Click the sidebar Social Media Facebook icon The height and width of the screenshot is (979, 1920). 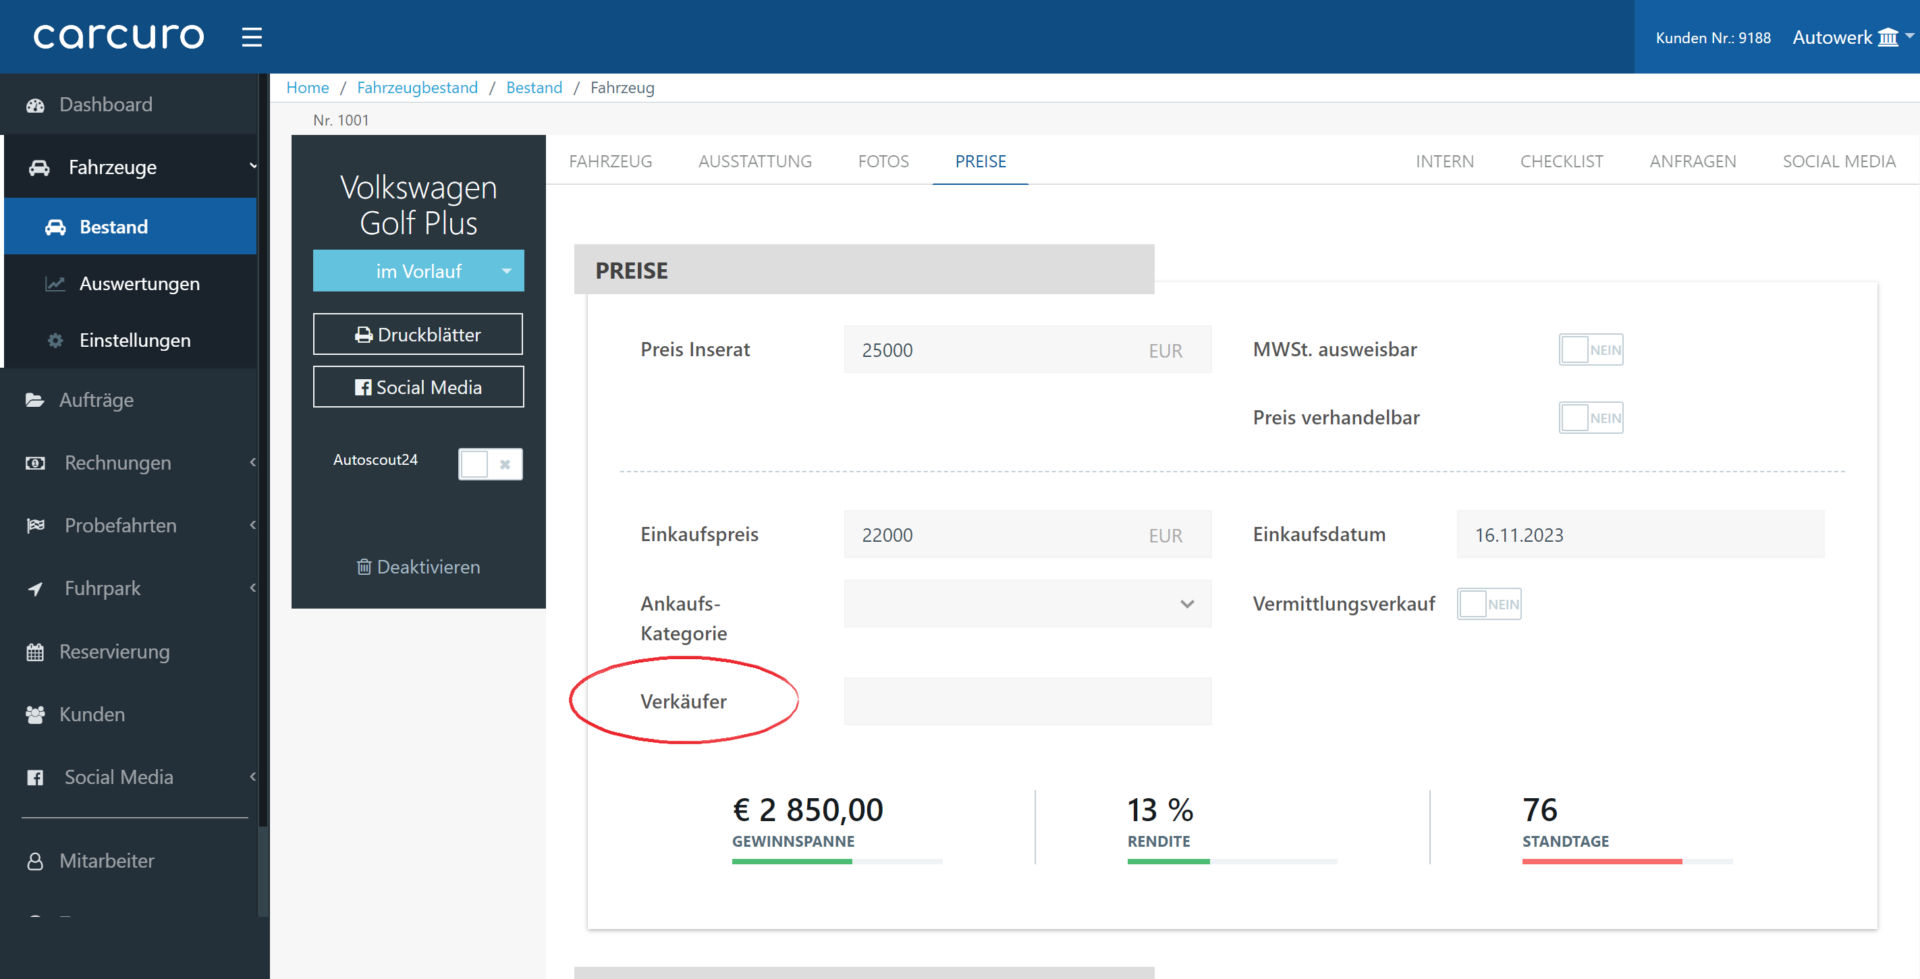pos(35,778)
